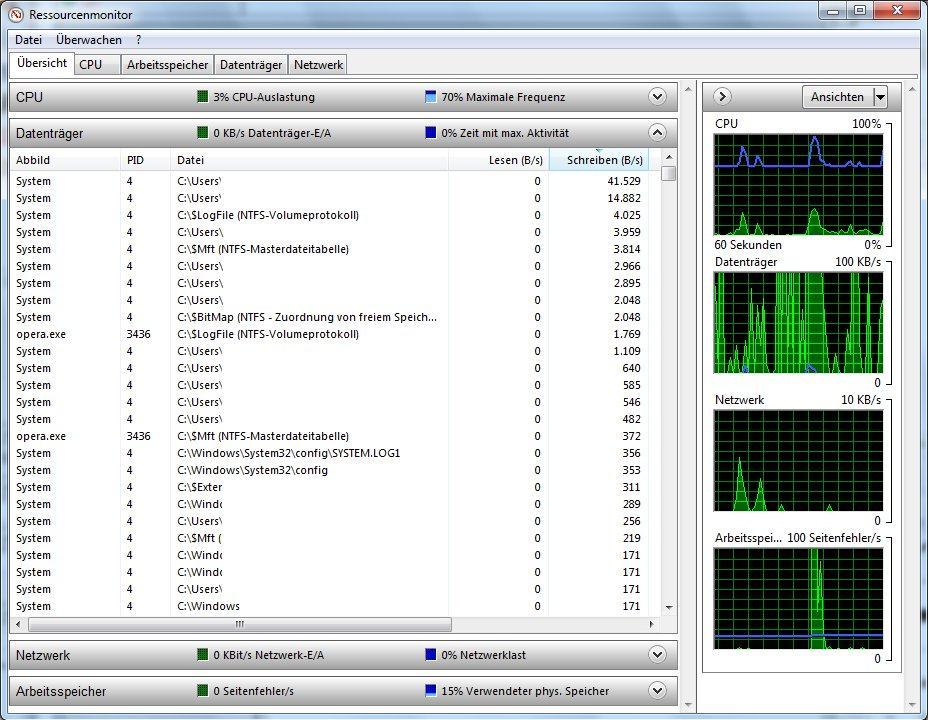Click the Ressourcenmonitor title bar icon
The height and width of the screenshot is (720, 928).
[17, 14]
